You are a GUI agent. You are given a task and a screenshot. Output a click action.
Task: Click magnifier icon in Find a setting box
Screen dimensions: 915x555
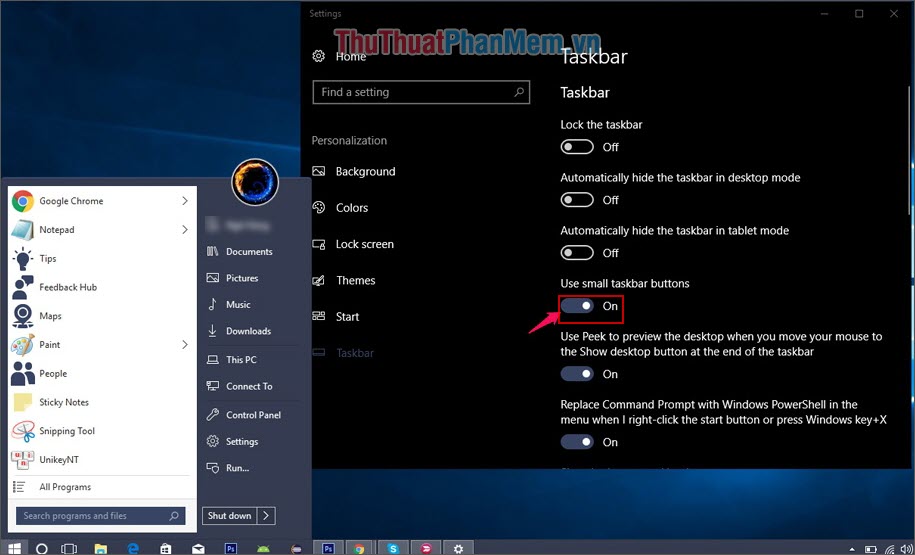(x=519, y=92)
